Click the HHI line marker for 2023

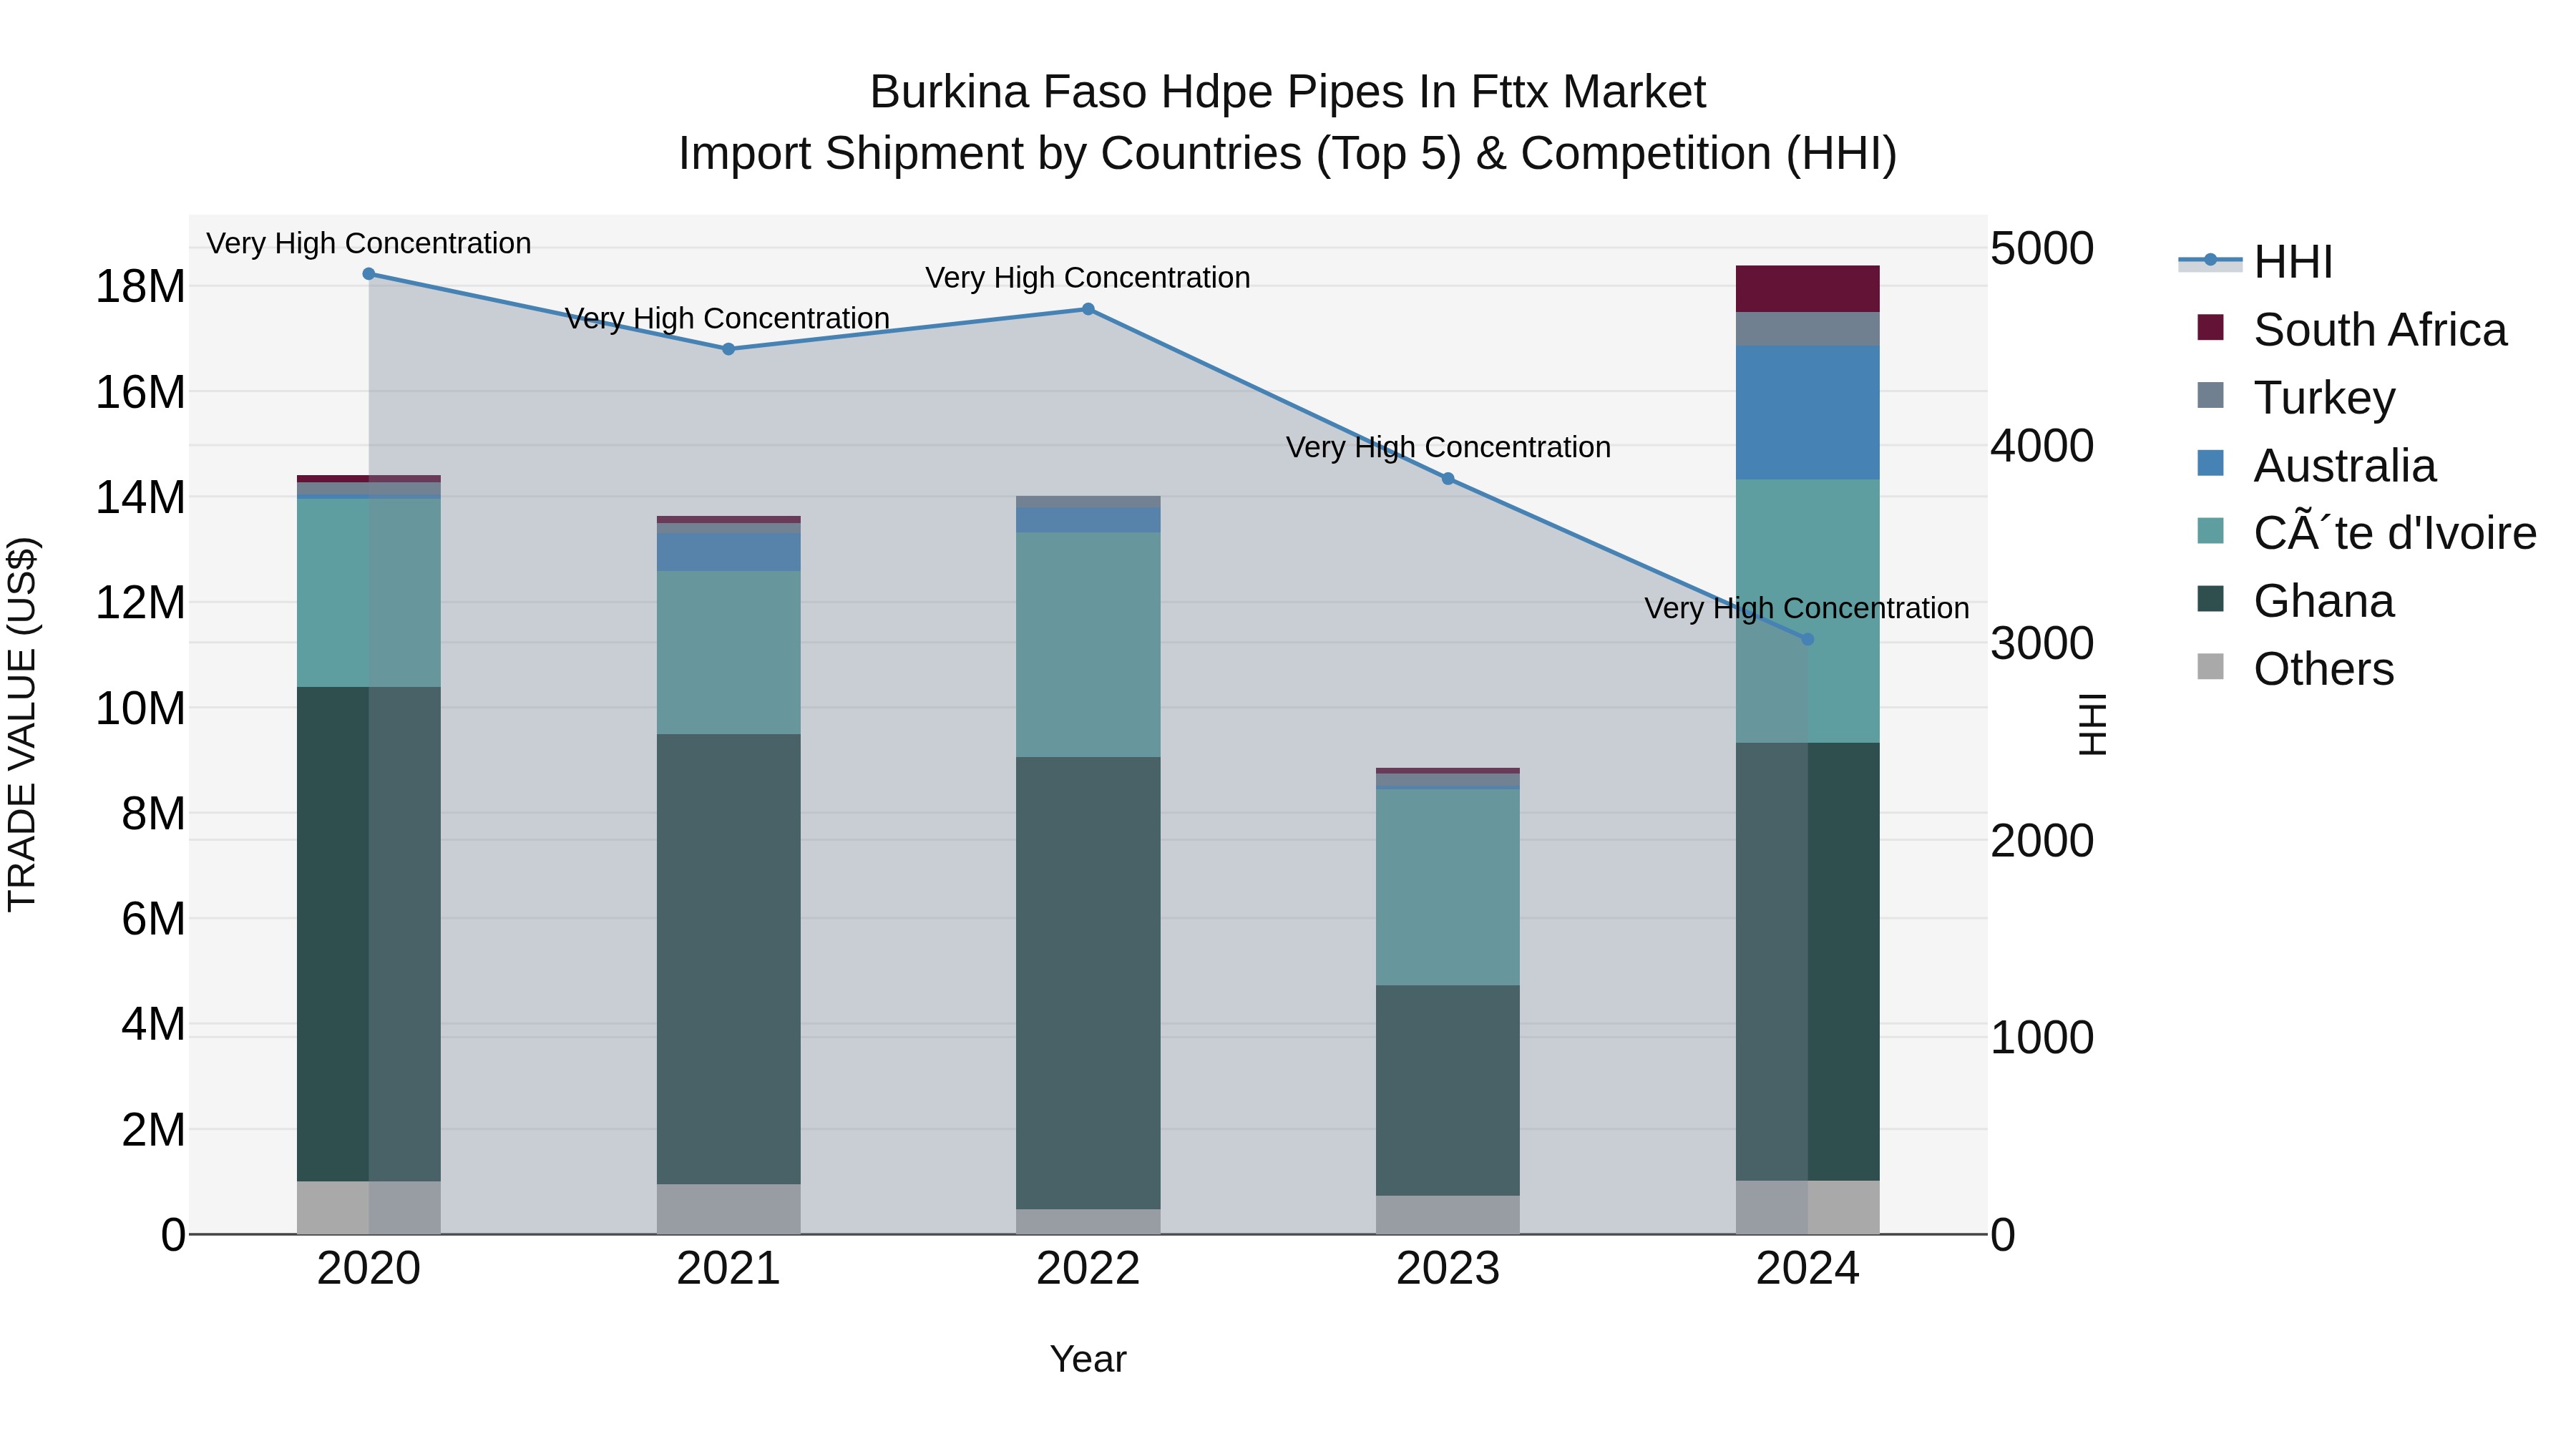(1448, 479)
